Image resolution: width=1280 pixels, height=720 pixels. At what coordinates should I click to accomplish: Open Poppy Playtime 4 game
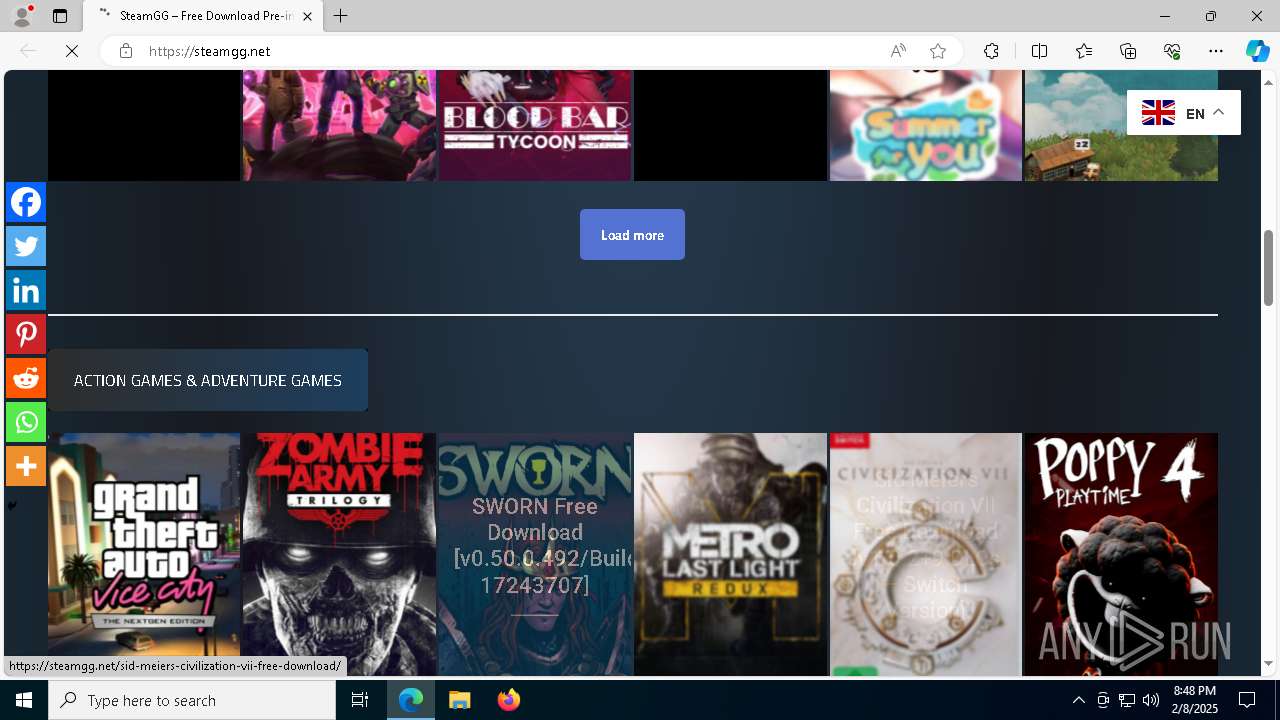click(1121, 554)
